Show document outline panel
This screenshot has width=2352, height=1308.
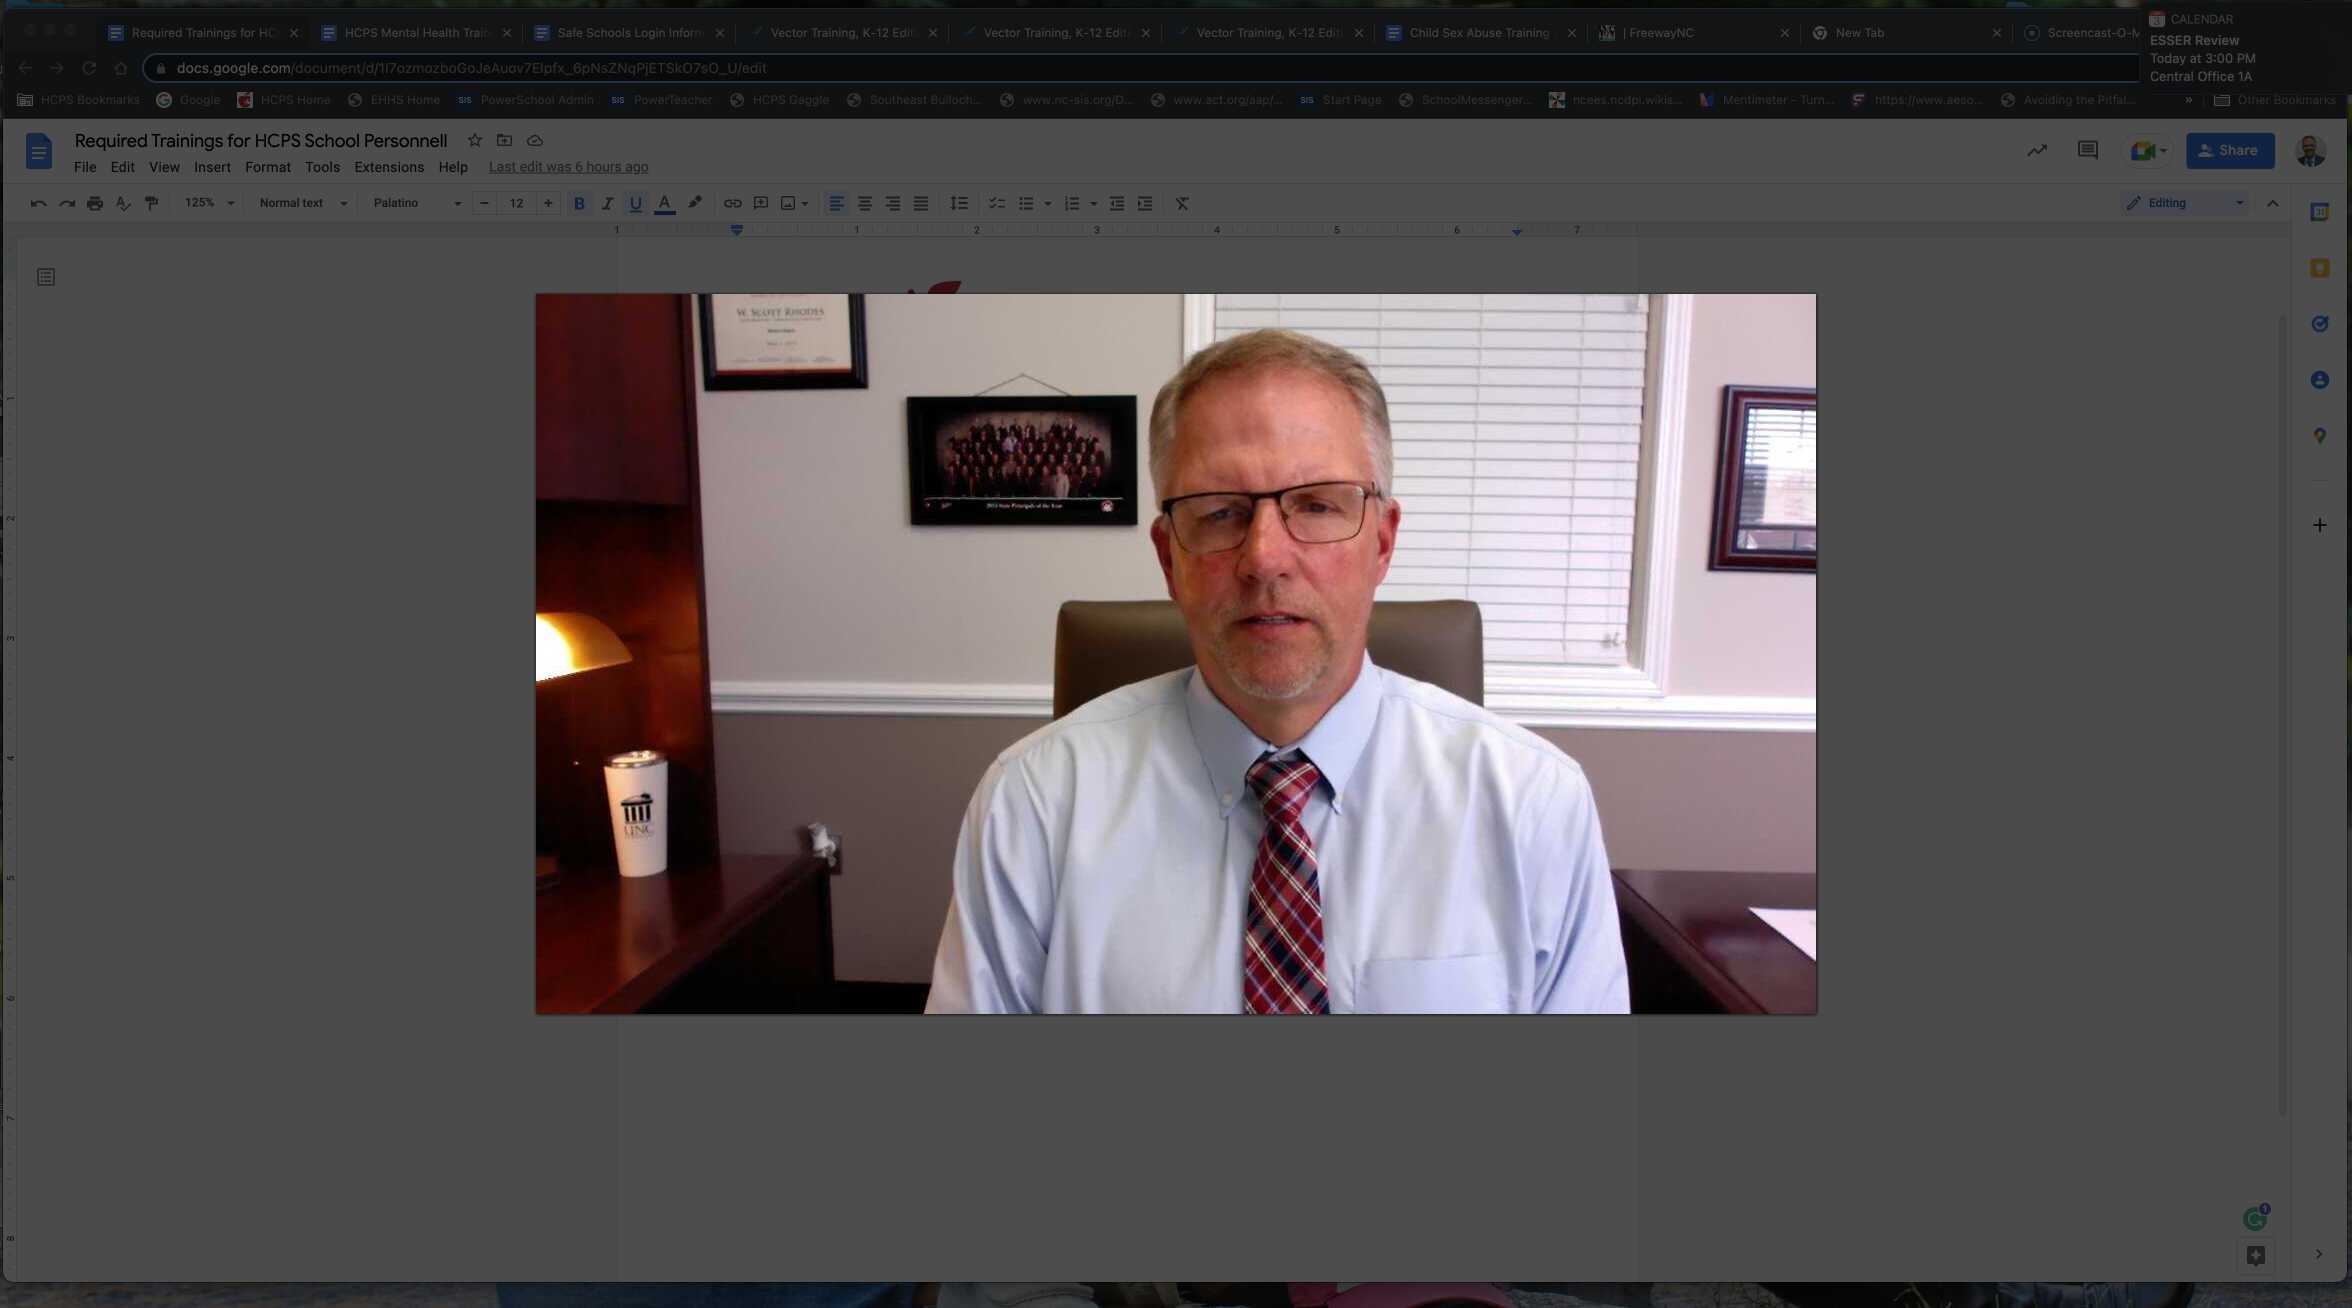tap(46, 277)
